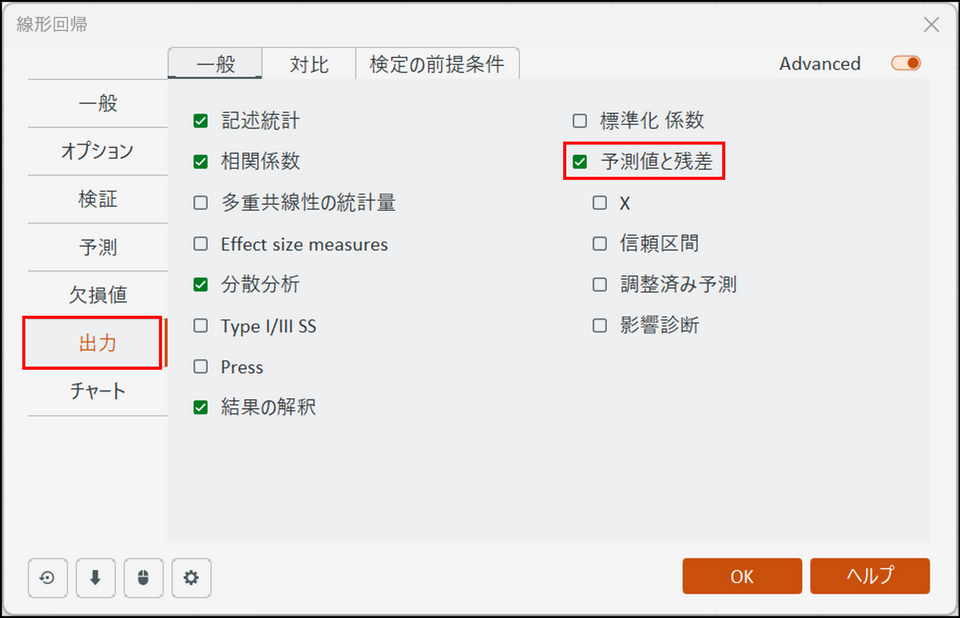This screenshot has width=960, height=618.
Task: Close the 線形回帰 dialog
Action: pos(931,24)
